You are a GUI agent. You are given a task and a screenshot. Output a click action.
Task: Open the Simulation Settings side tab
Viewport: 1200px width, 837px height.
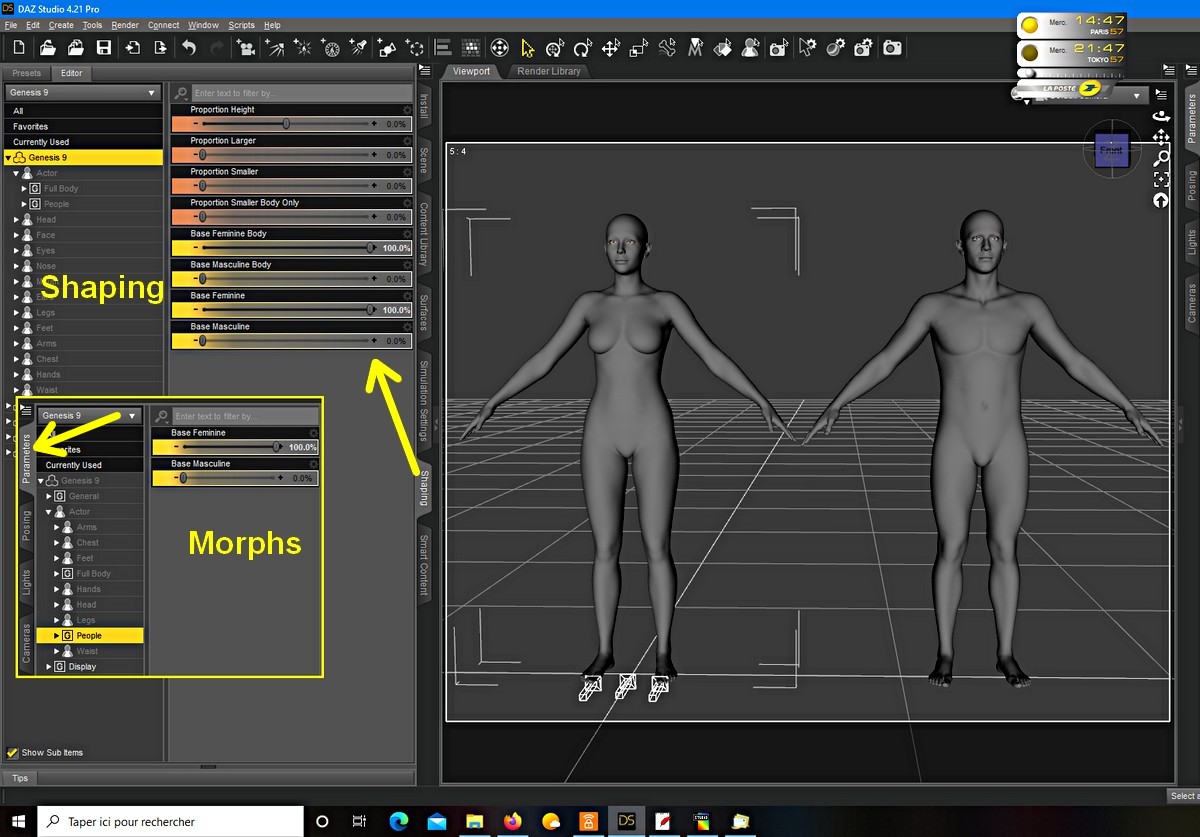(424, 399)
